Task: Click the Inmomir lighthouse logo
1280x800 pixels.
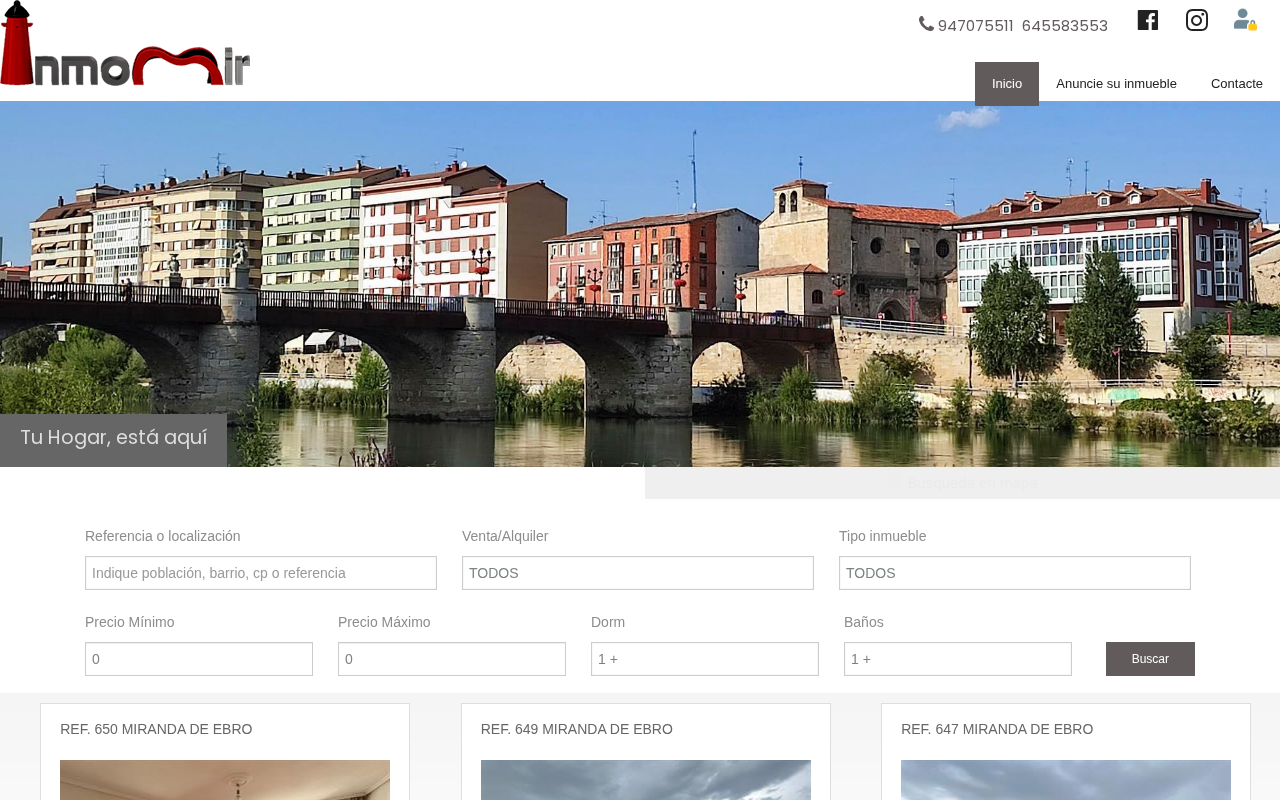Action: [125, 44]
